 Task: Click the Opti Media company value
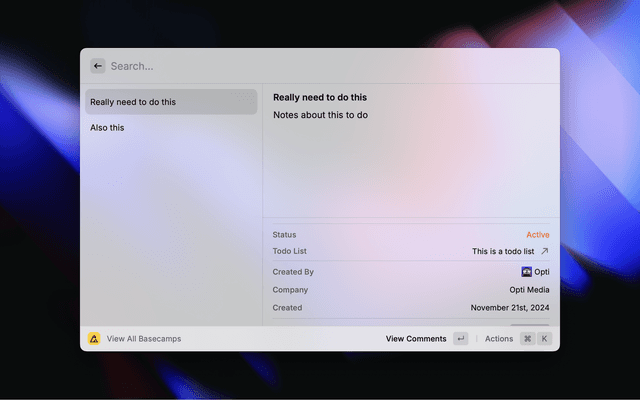point(529,290)
